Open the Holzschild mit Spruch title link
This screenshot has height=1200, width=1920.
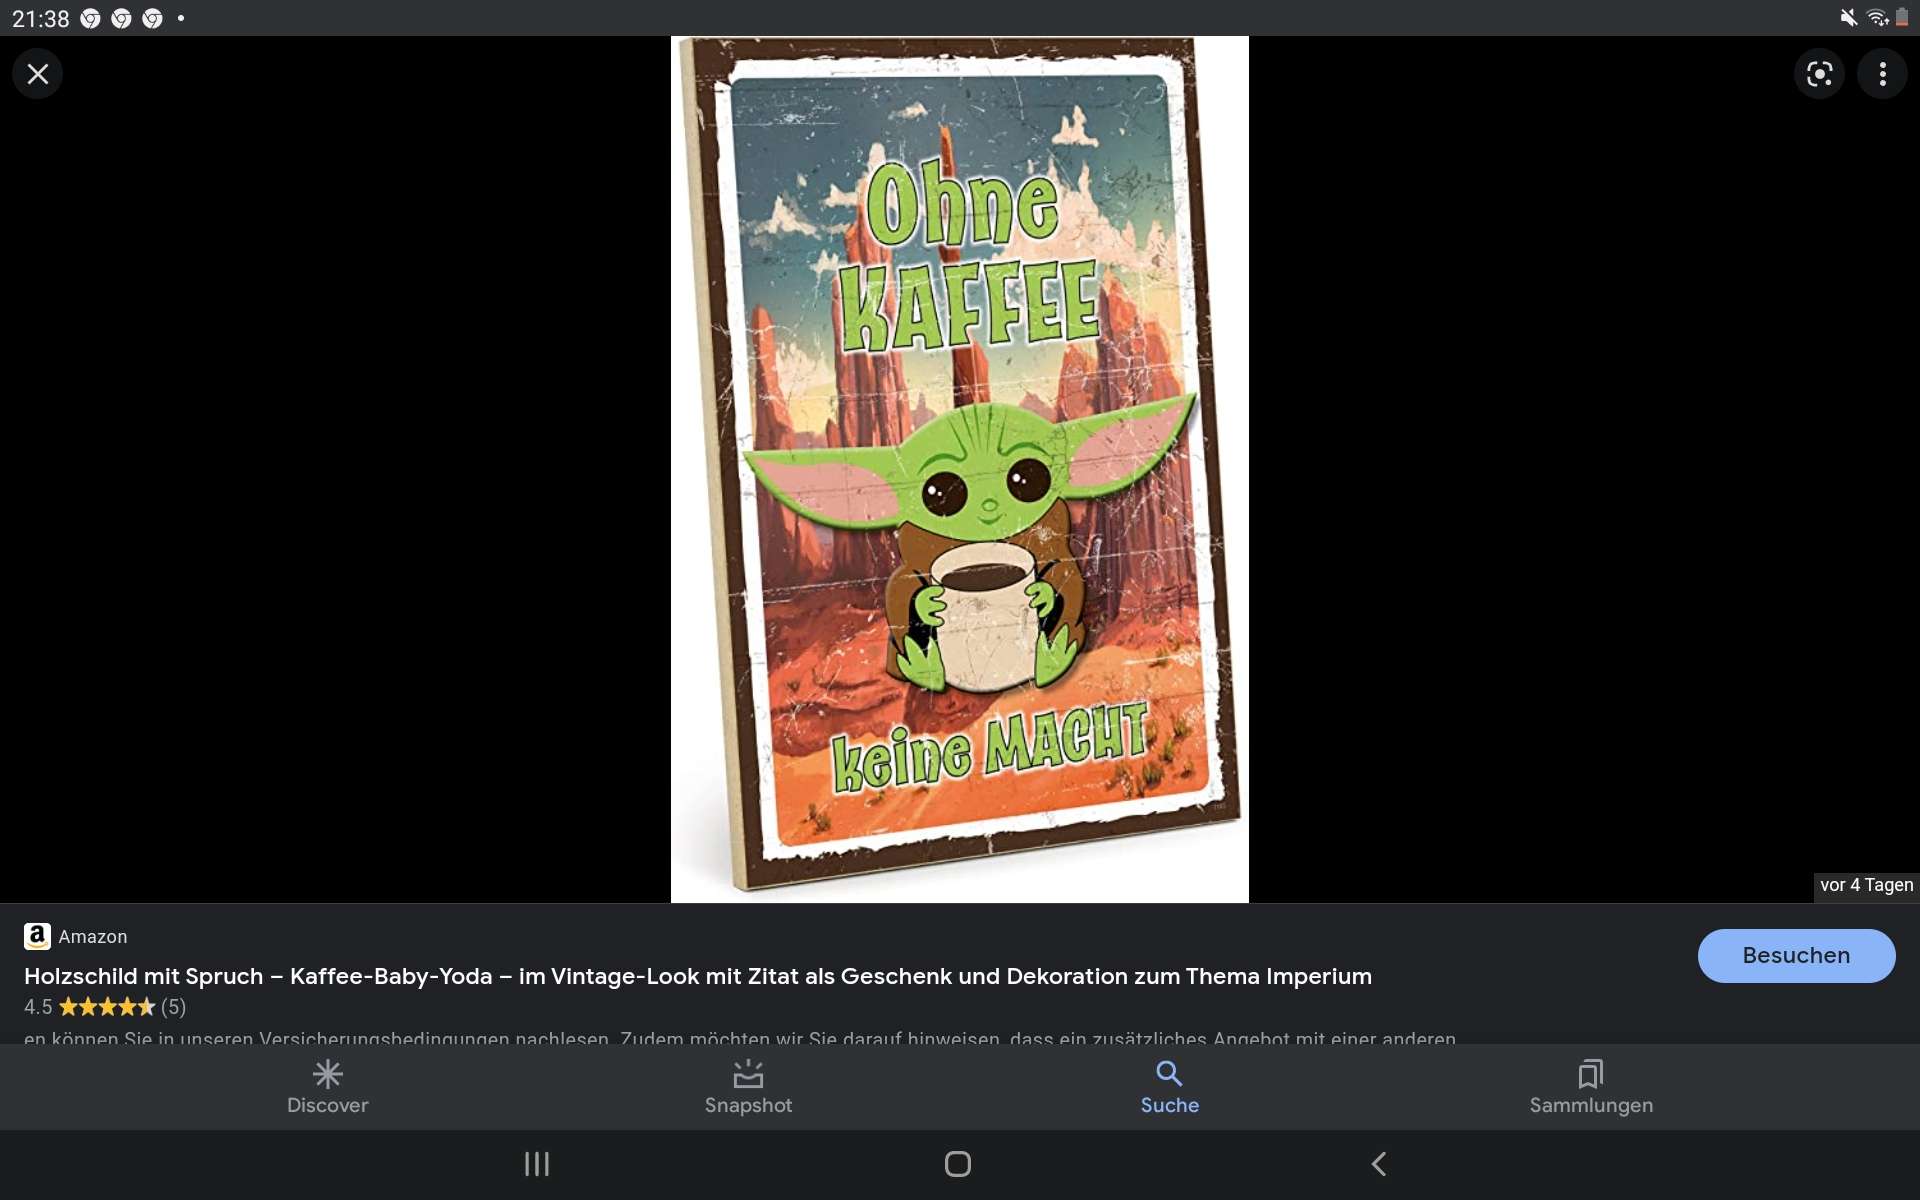tap(697, 976)
